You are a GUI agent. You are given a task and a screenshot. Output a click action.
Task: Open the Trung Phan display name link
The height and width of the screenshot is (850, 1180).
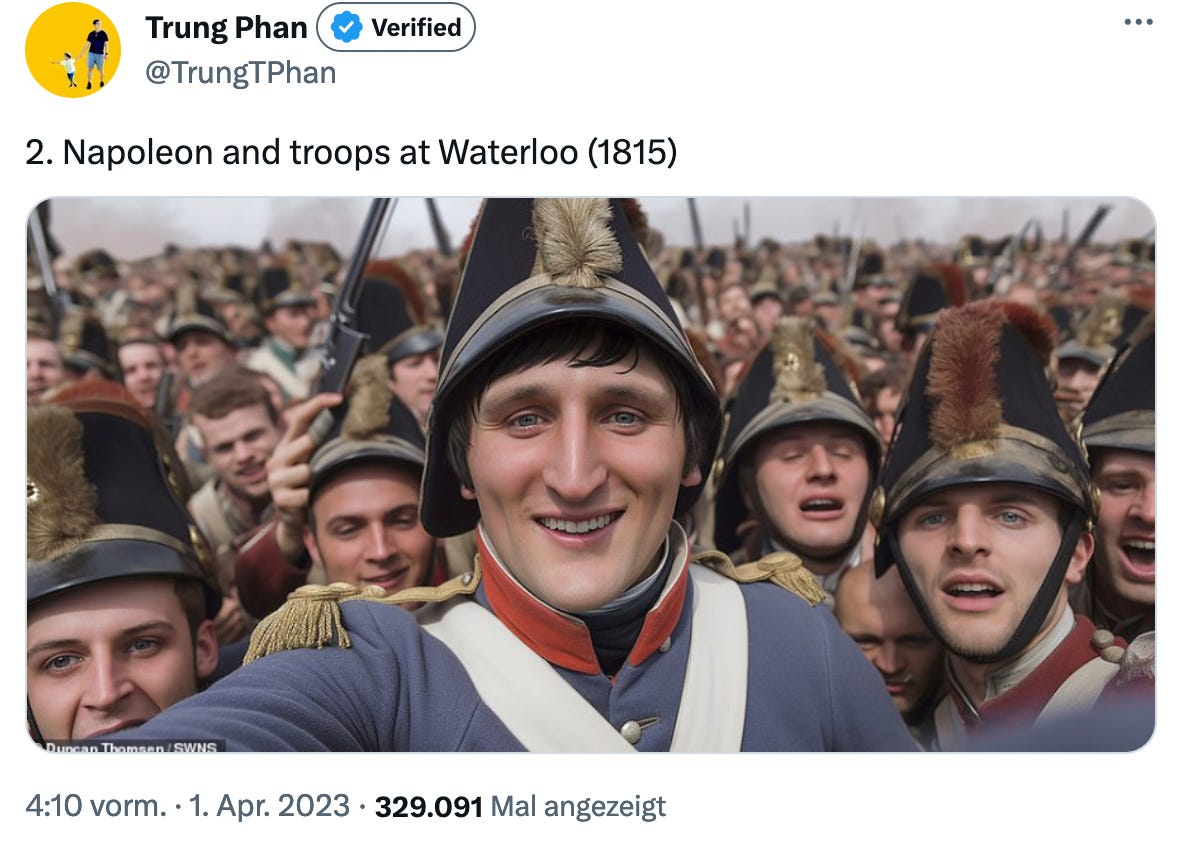point(227,28)
